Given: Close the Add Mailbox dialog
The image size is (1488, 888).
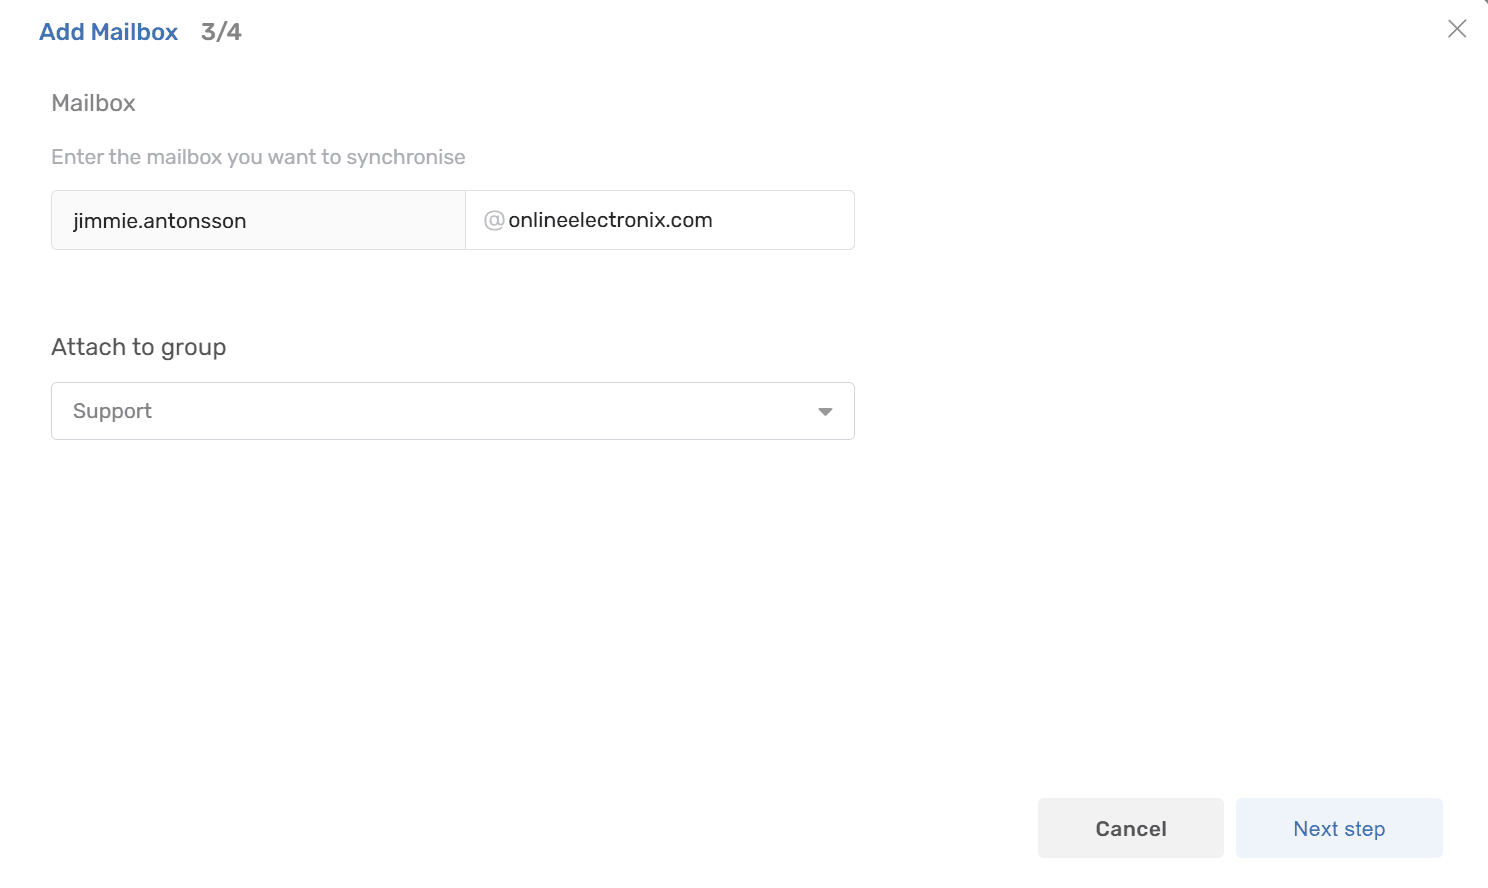Looking at the screenshot, I should 1457,29.
